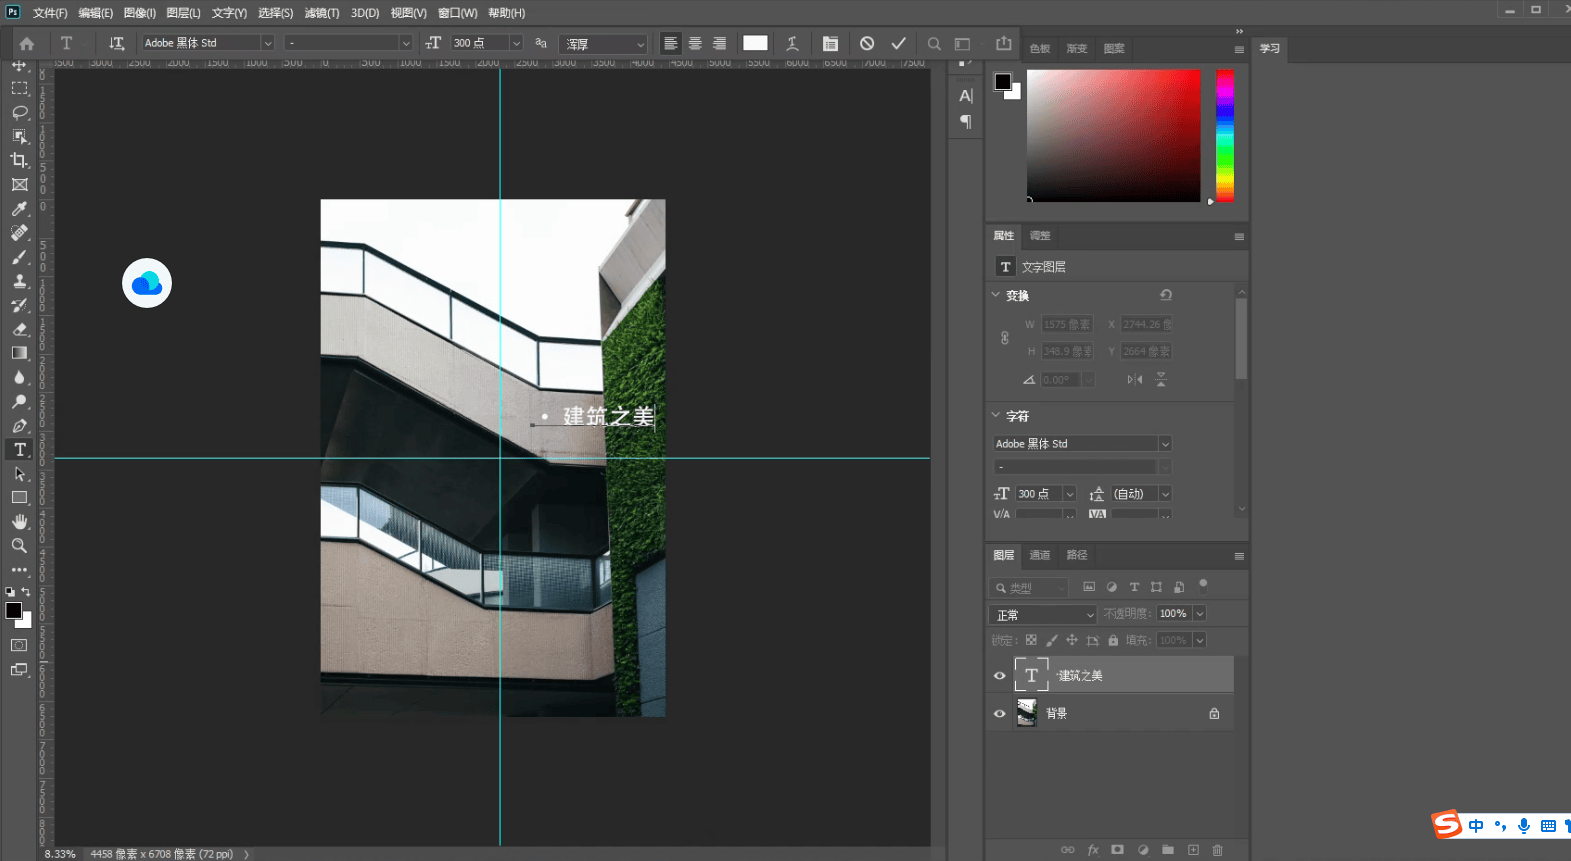The image size is (1571, 861).
Task: Click the delete layer trash button
Action: 1217,850
